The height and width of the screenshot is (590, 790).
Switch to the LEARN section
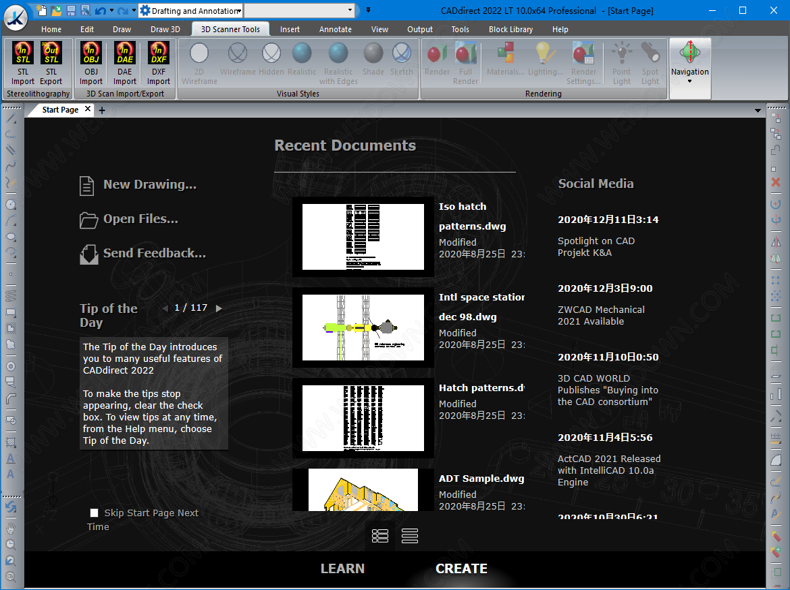(x=342, y=568)
